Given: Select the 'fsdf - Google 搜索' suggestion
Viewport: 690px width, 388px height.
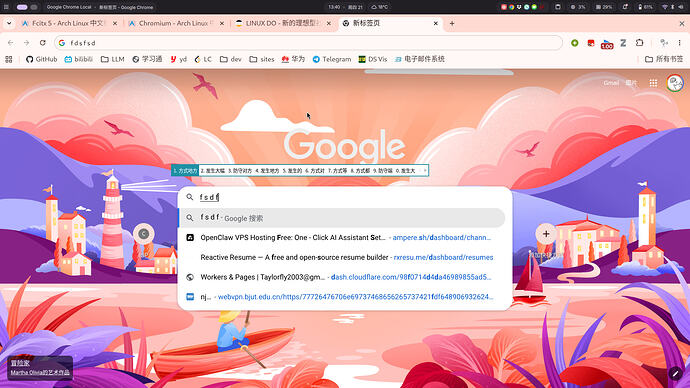Looking at the screenshot, I should tap(341, 218).
